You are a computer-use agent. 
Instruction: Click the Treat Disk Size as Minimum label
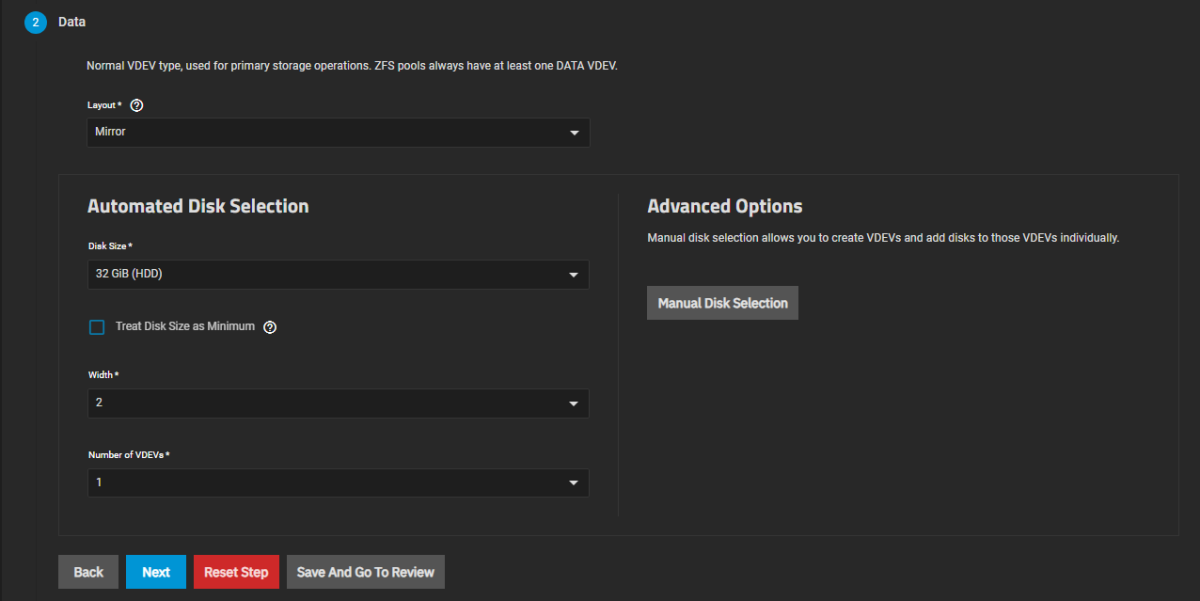(185, 327)
